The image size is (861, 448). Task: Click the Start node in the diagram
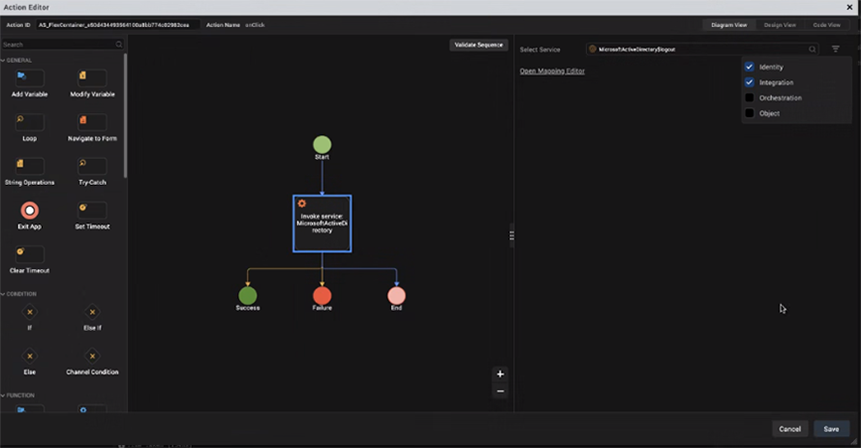(322, 145)
